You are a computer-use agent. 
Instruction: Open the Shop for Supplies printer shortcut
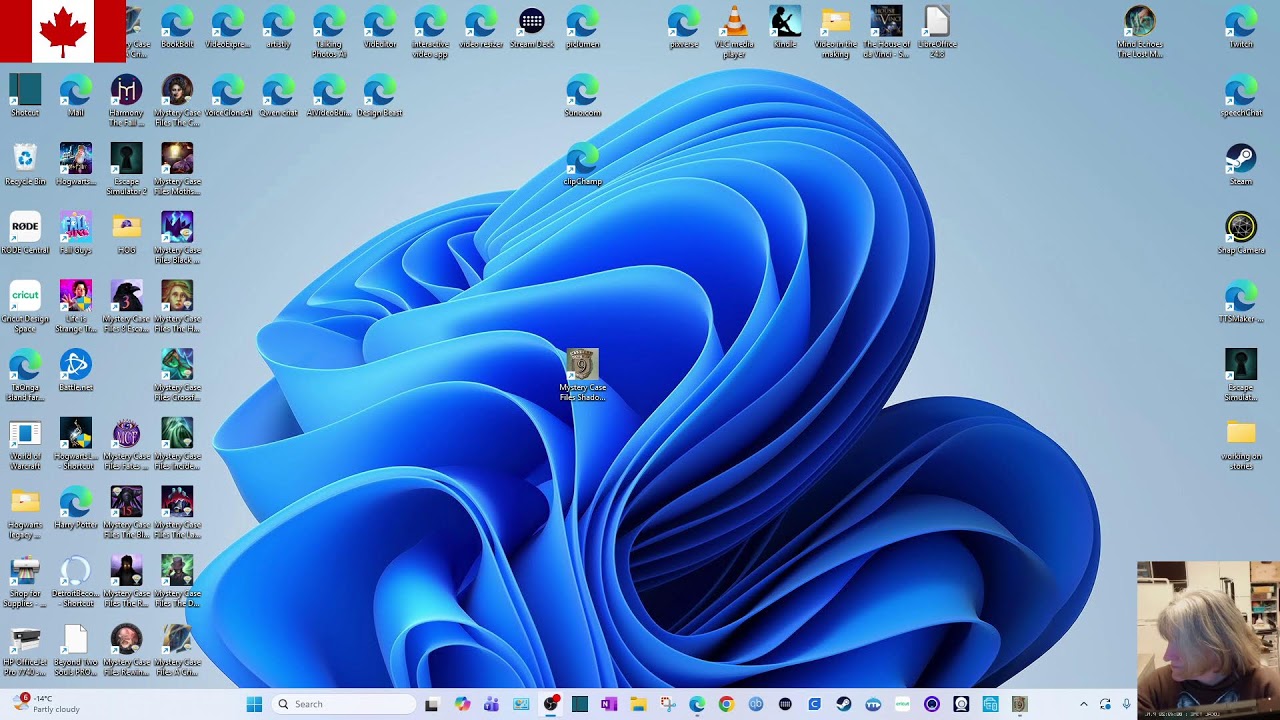coord(25,581)
